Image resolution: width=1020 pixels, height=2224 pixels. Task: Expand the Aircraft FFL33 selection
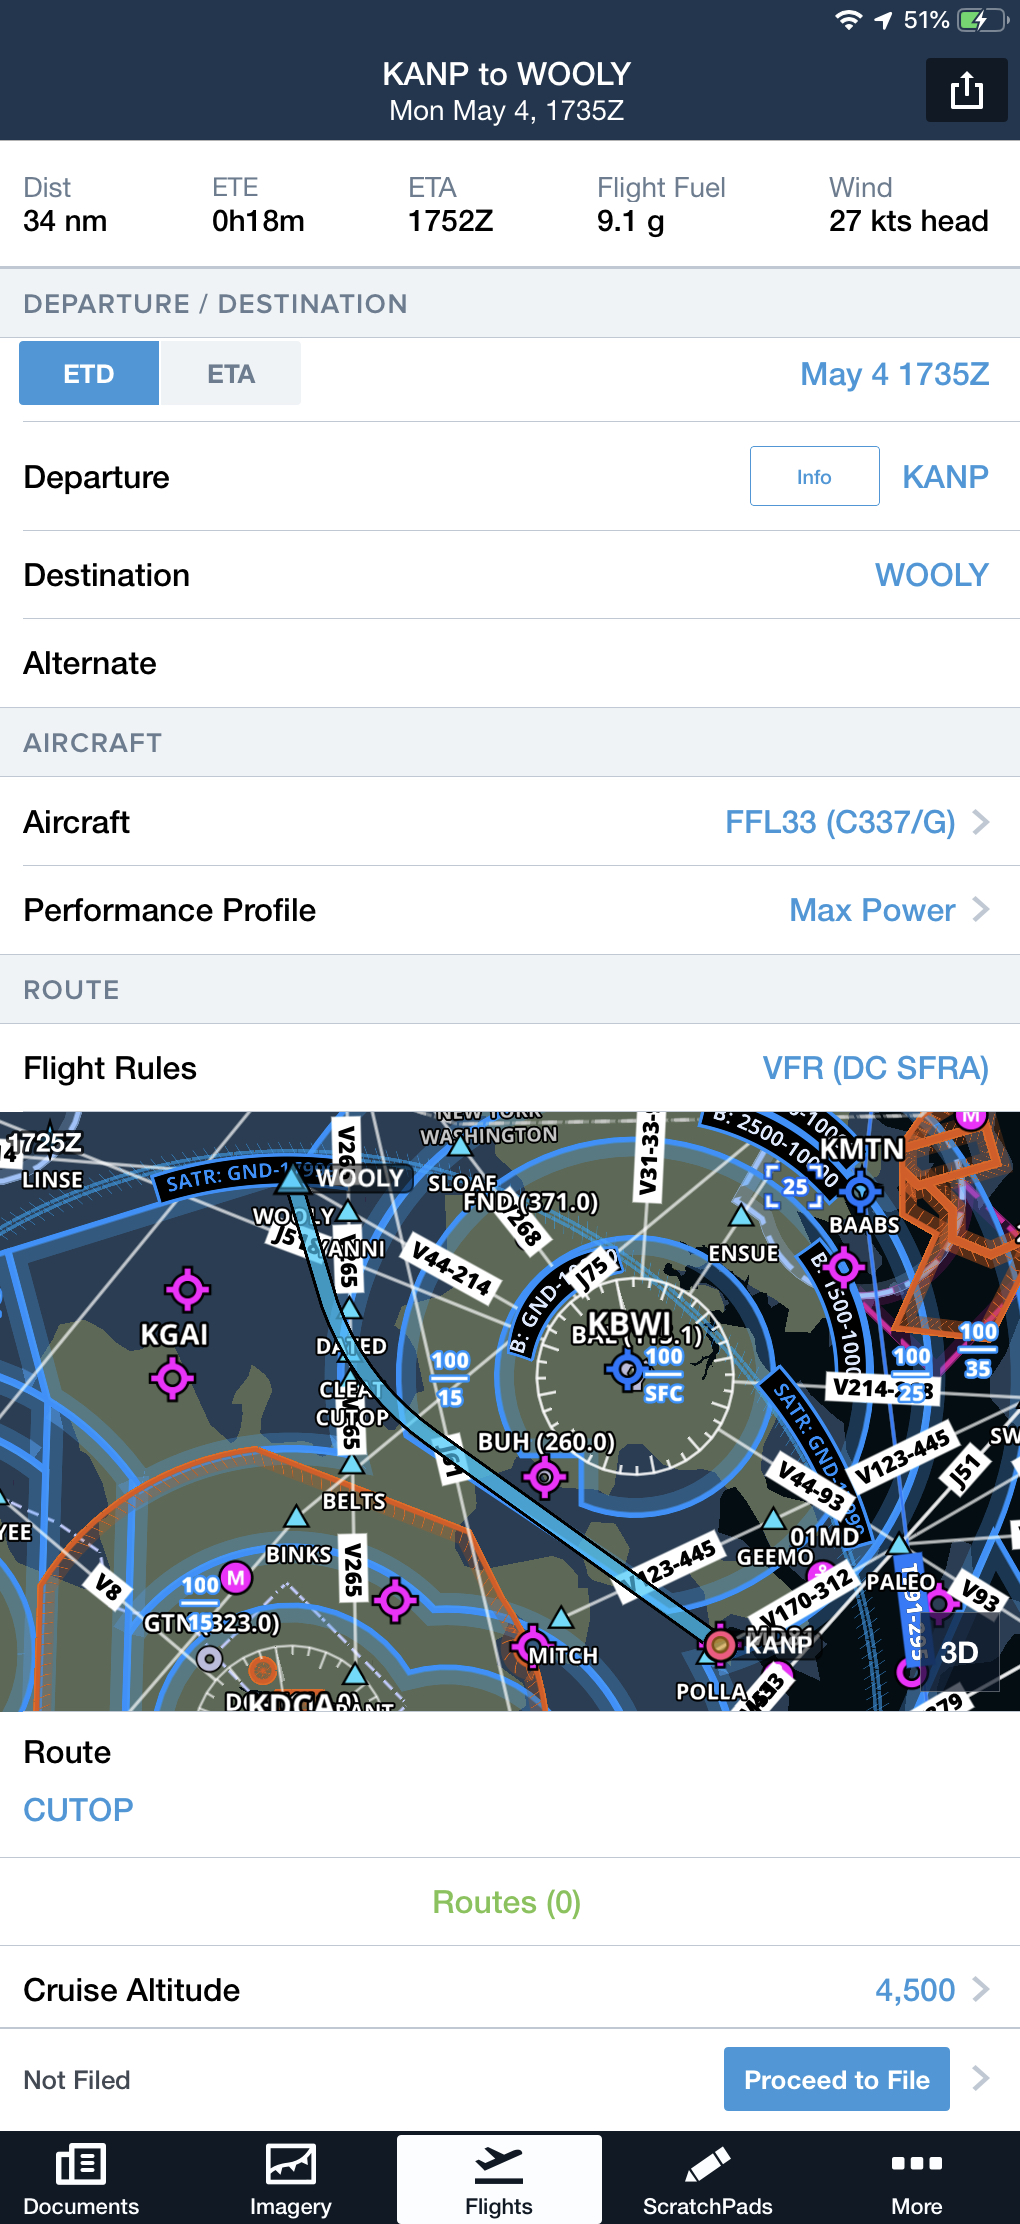coord(856,822)
